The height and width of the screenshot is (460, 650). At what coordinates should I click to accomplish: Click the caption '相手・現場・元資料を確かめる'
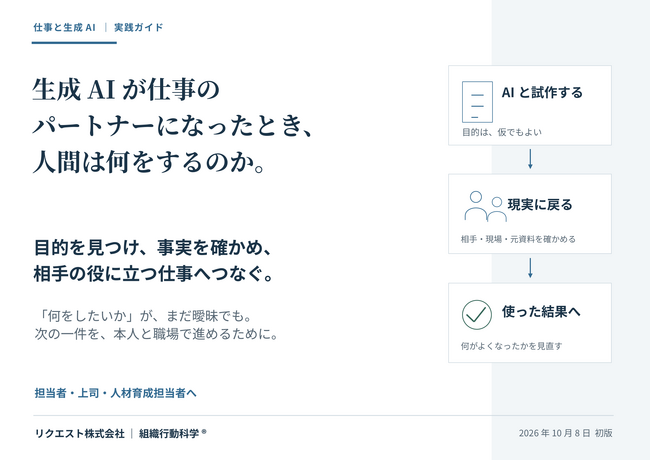click(518, 239)
